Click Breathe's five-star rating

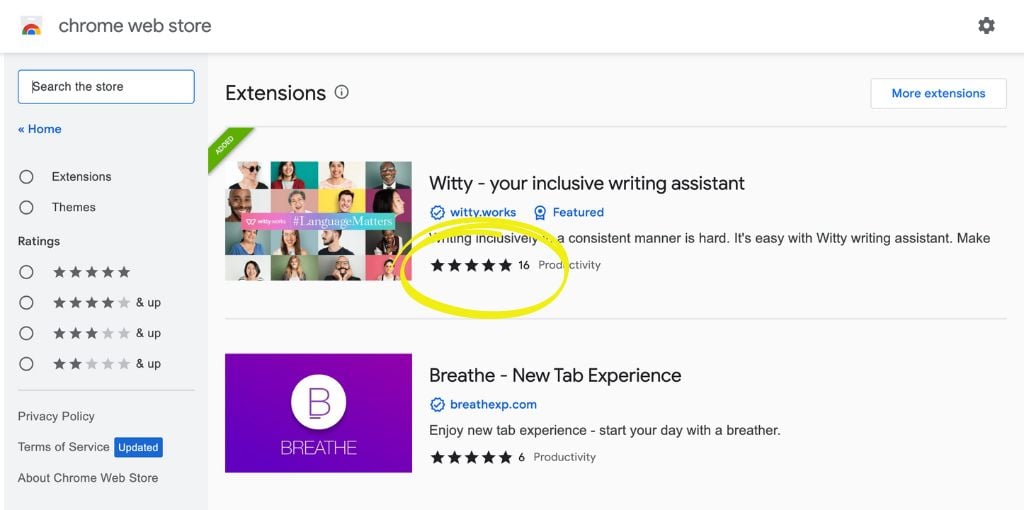[471, 457]
